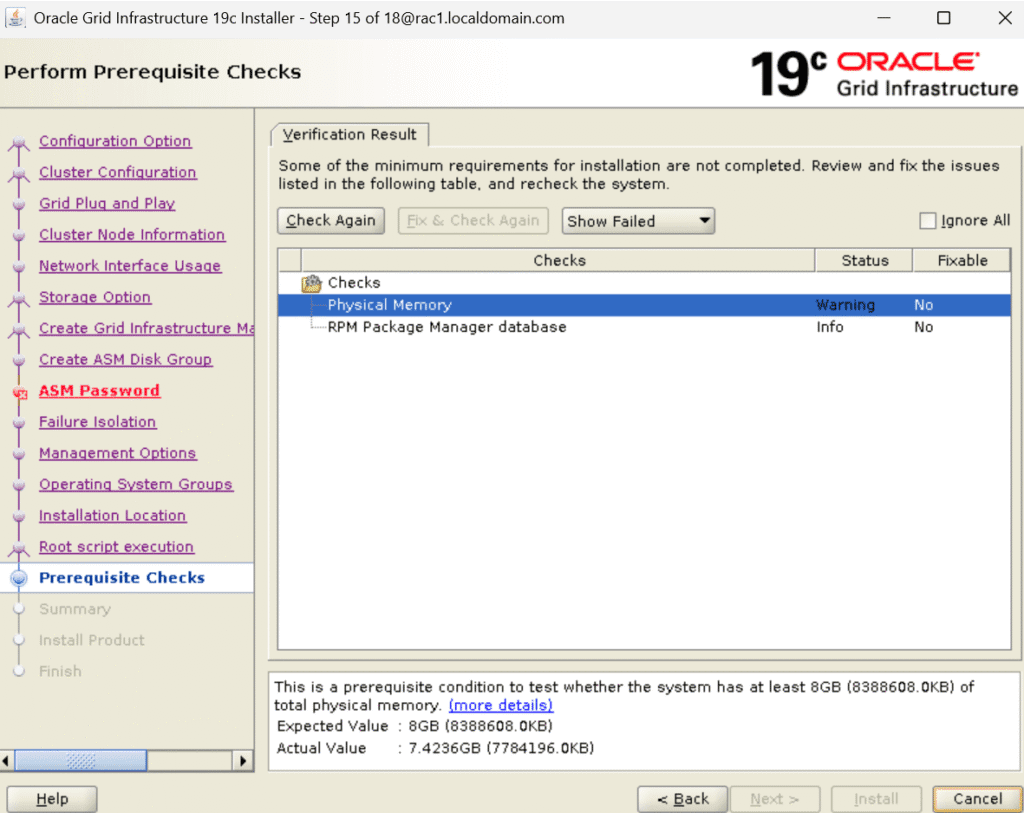This screenshot has width=1024, height=813.
Task: Click the Root script execution step node icon
Action: pyautogui.click(x=19, y=548)
